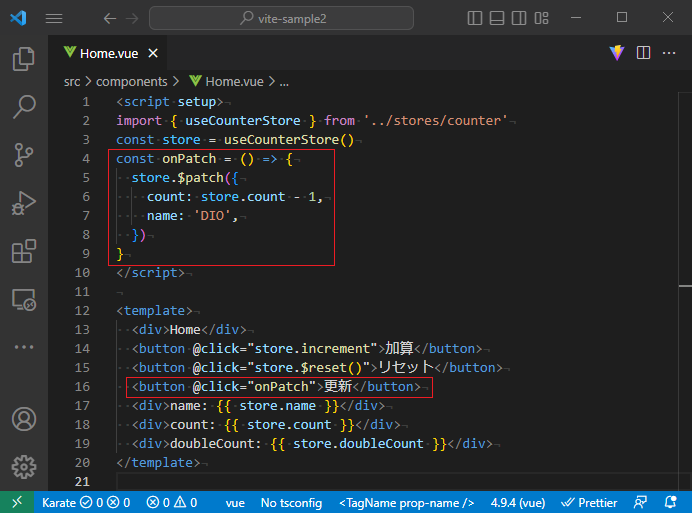
Task: Click the src breadcrumb
Action: pyautogui.click(x=72, y=82)
